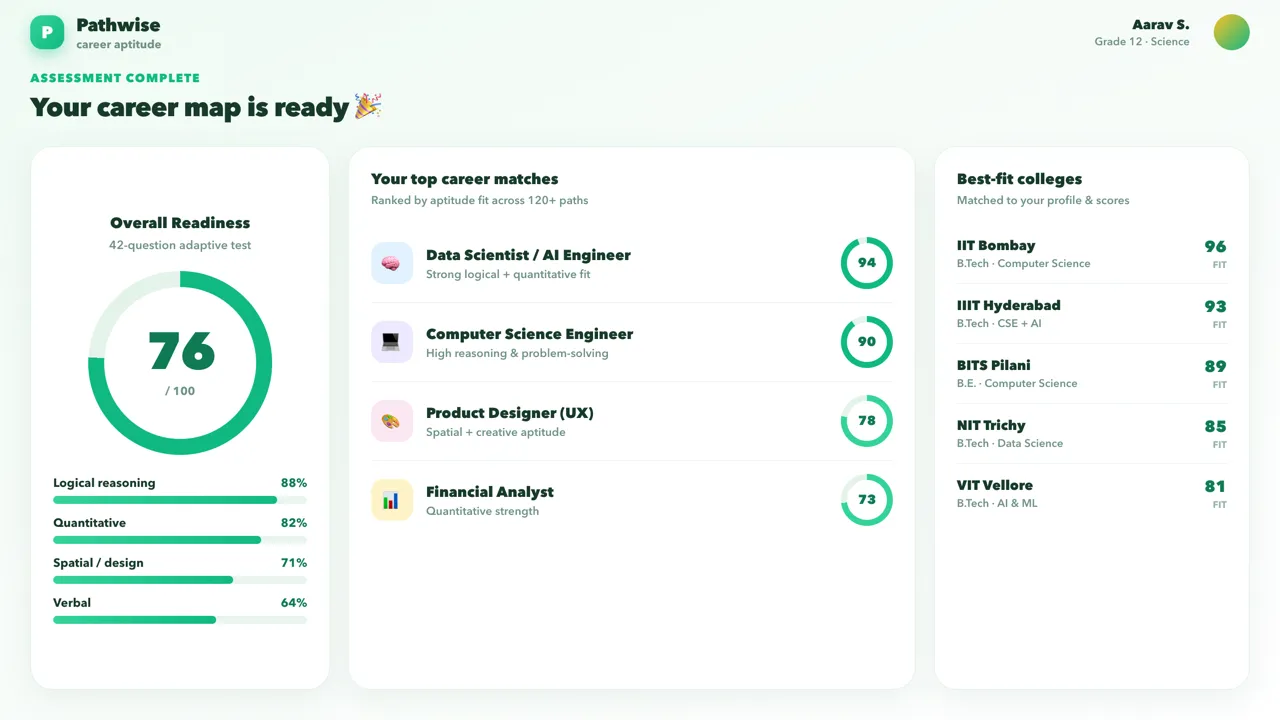Image resolution: width=1280 pixels, height=720 pixels.
Task: Select IIT Bombay college
Action: (1092, 254)
